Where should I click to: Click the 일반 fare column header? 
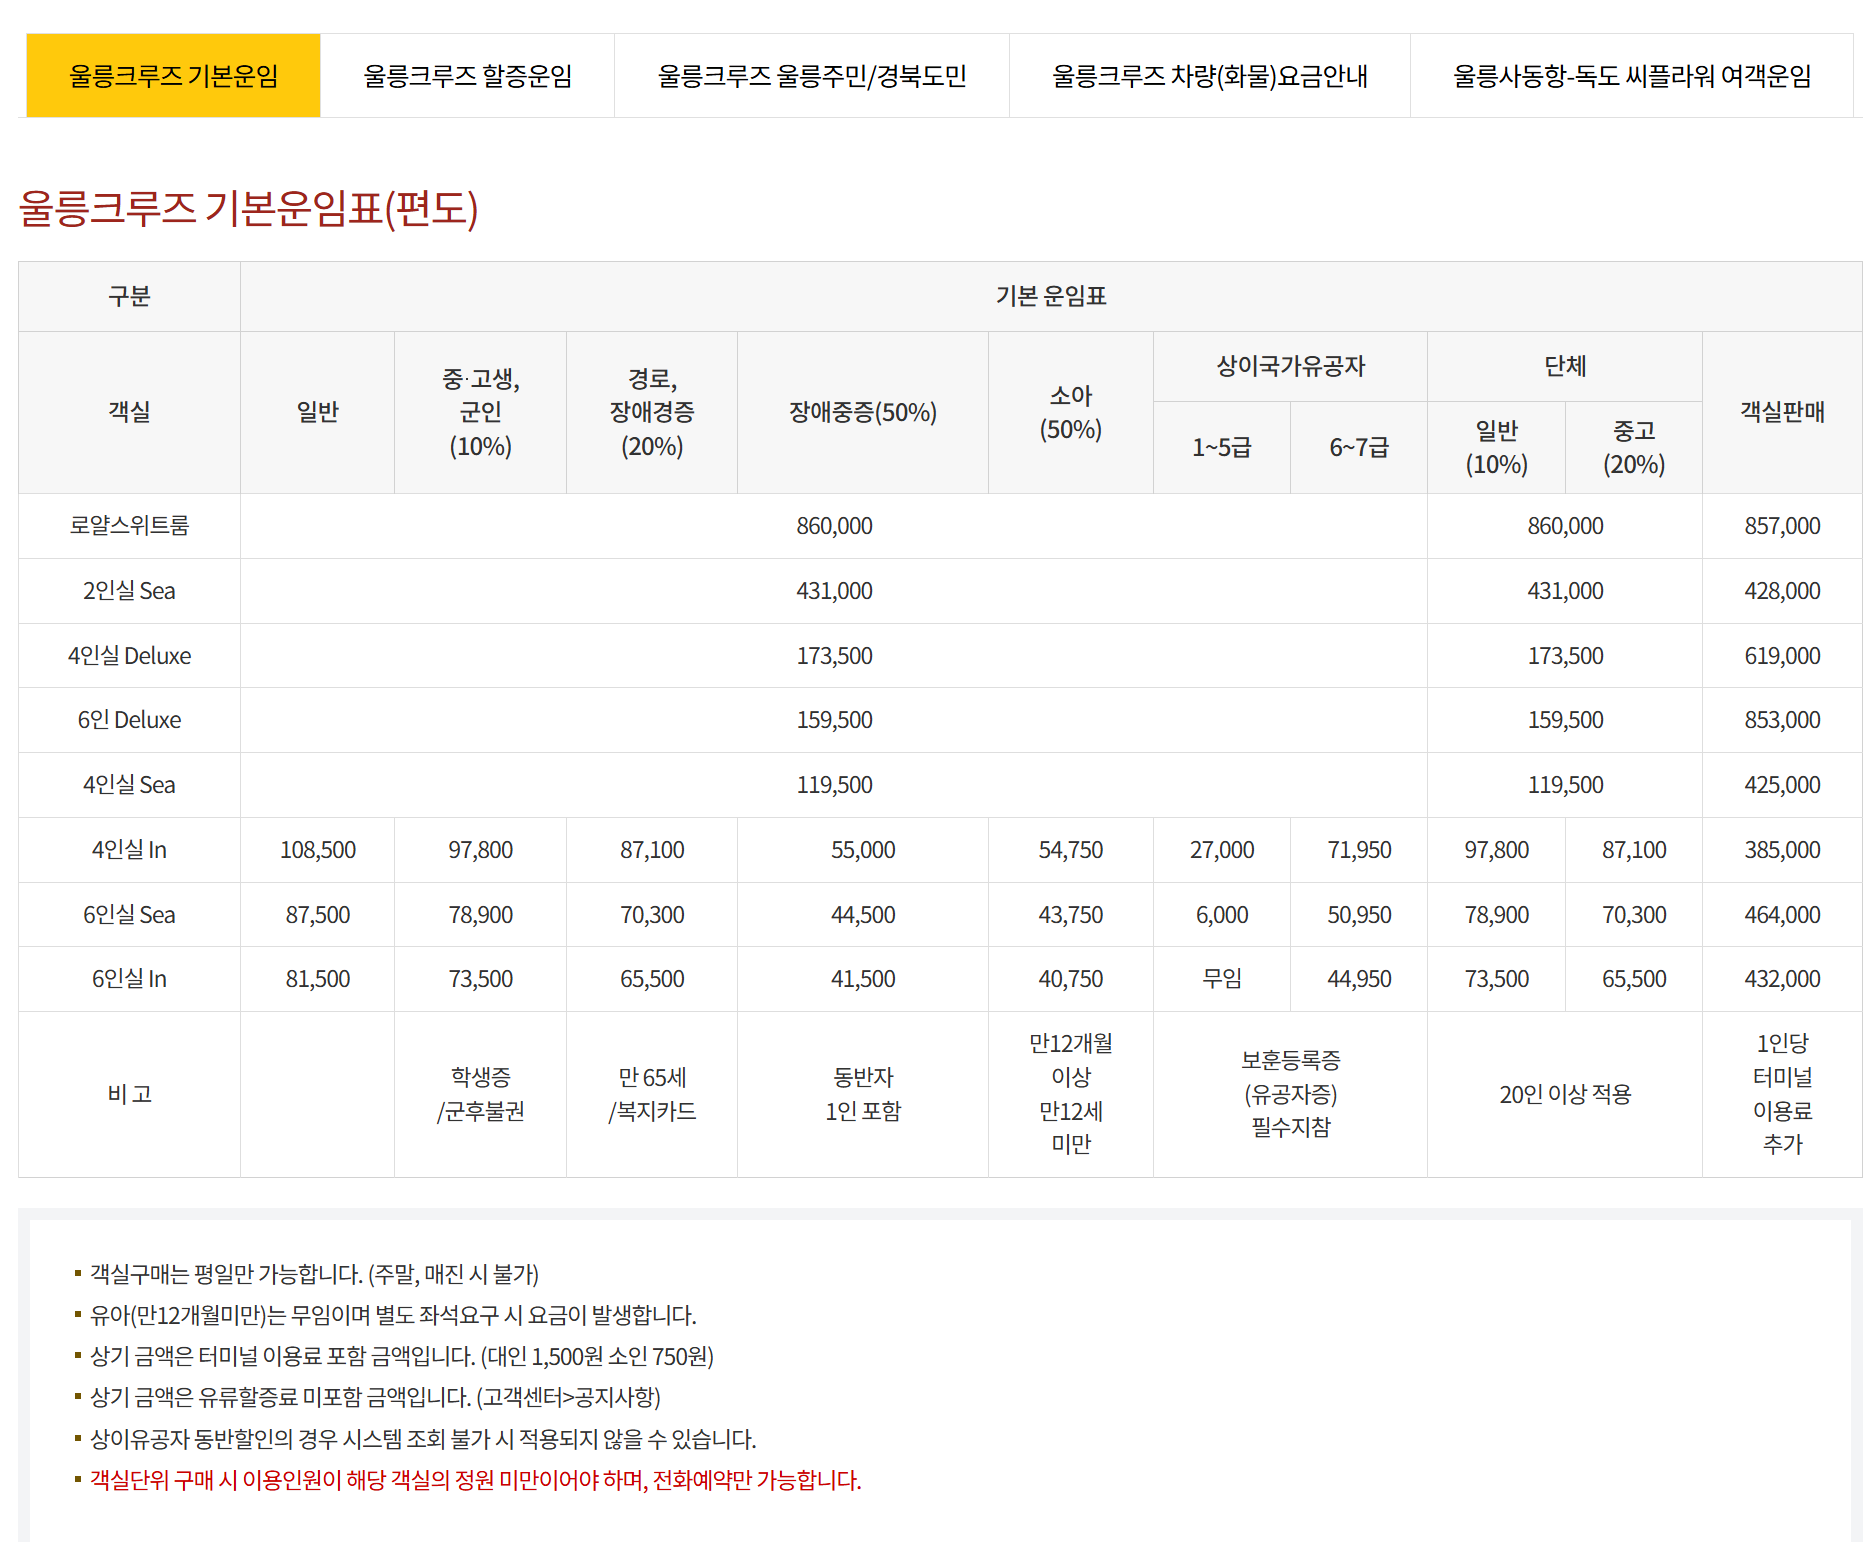[318, 412]
